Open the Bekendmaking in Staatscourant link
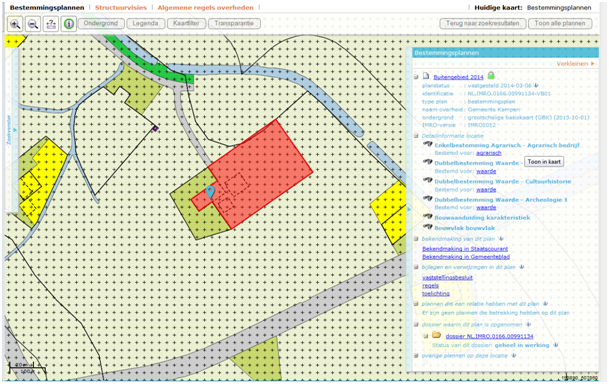Image resolution: width=609 pixels, height=384 pixels. pos(465,249)
